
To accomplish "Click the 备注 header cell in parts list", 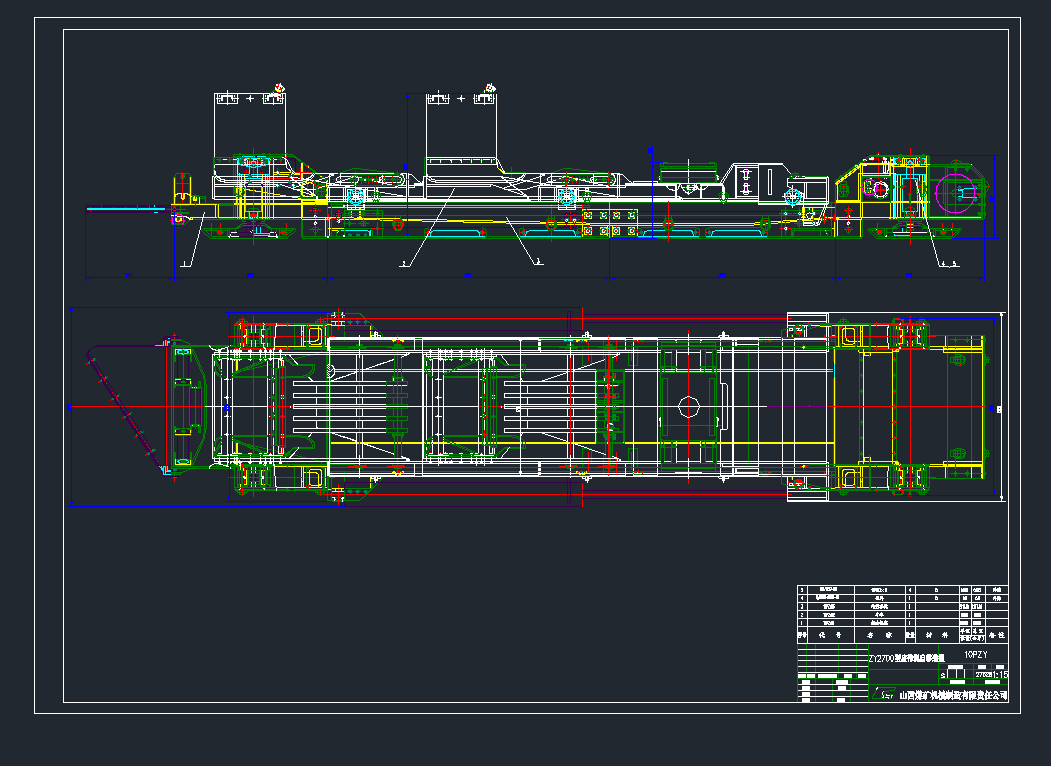I will coord(996,635).
